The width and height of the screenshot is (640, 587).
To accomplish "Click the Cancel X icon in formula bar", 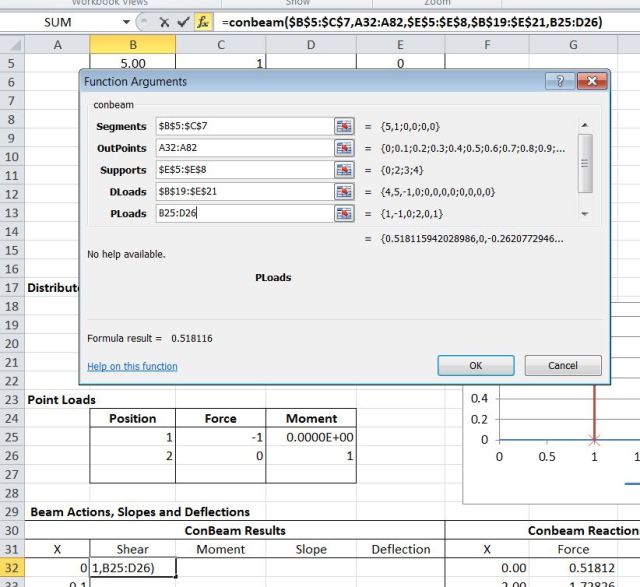I will pos(165,21).
